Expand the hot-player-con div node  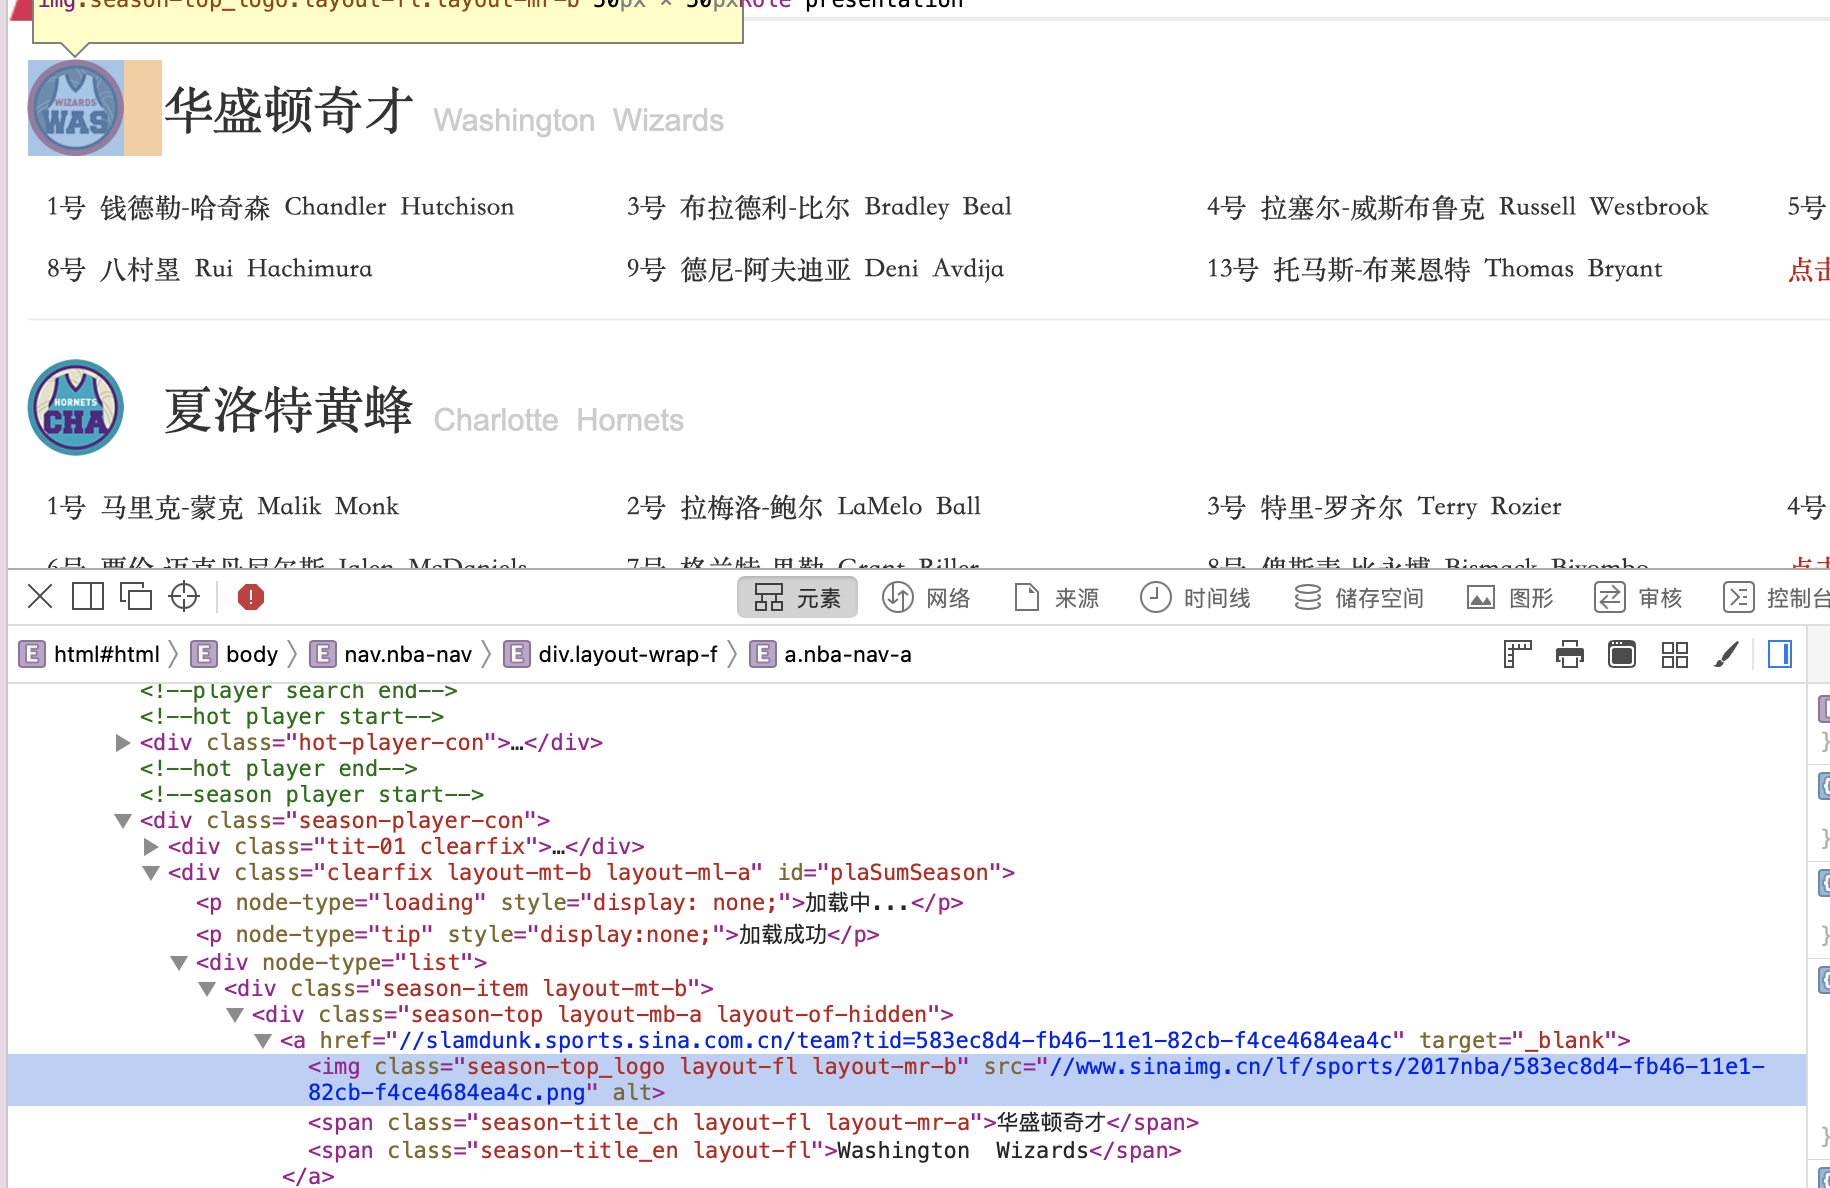[x=123, y=743]
